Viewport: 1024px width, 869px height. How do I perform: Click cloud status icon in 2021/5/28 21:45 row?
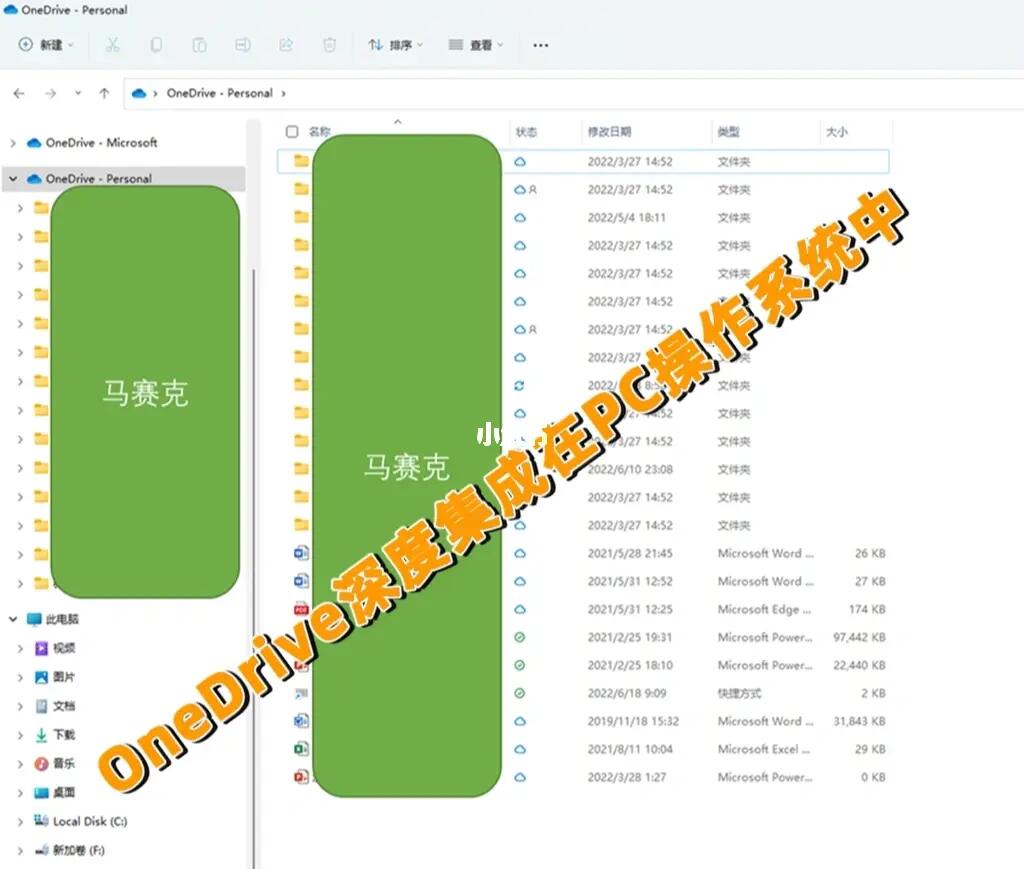pos(520,553)
